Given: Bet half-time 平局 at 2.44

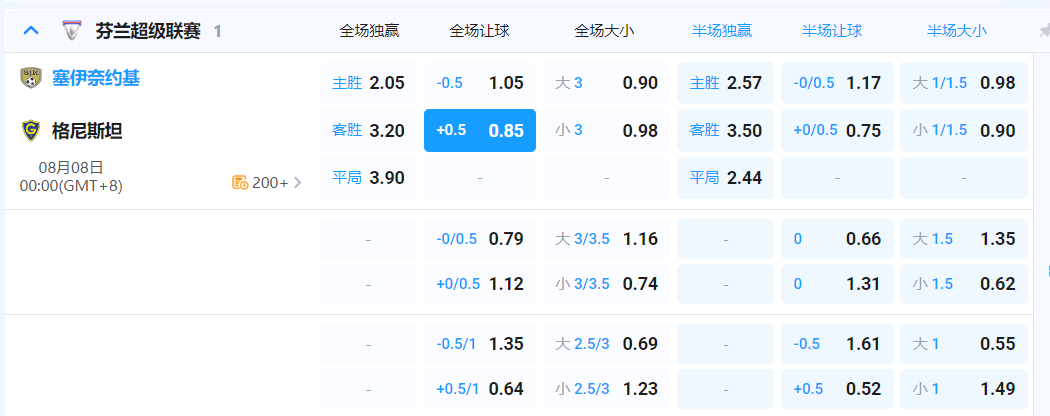Looking at the screenshot, I should (x=725, y=178).
